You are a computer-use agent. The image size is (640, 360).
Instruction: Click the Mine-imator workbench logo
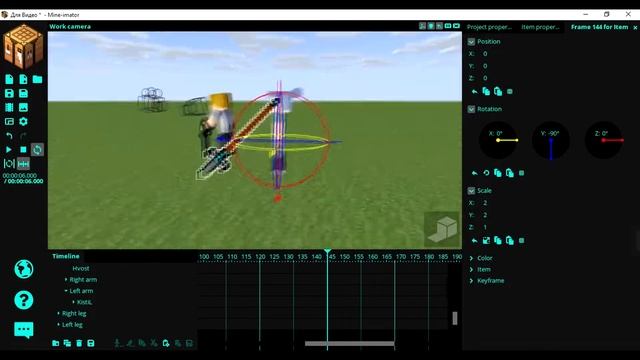(x=23, y=46)
